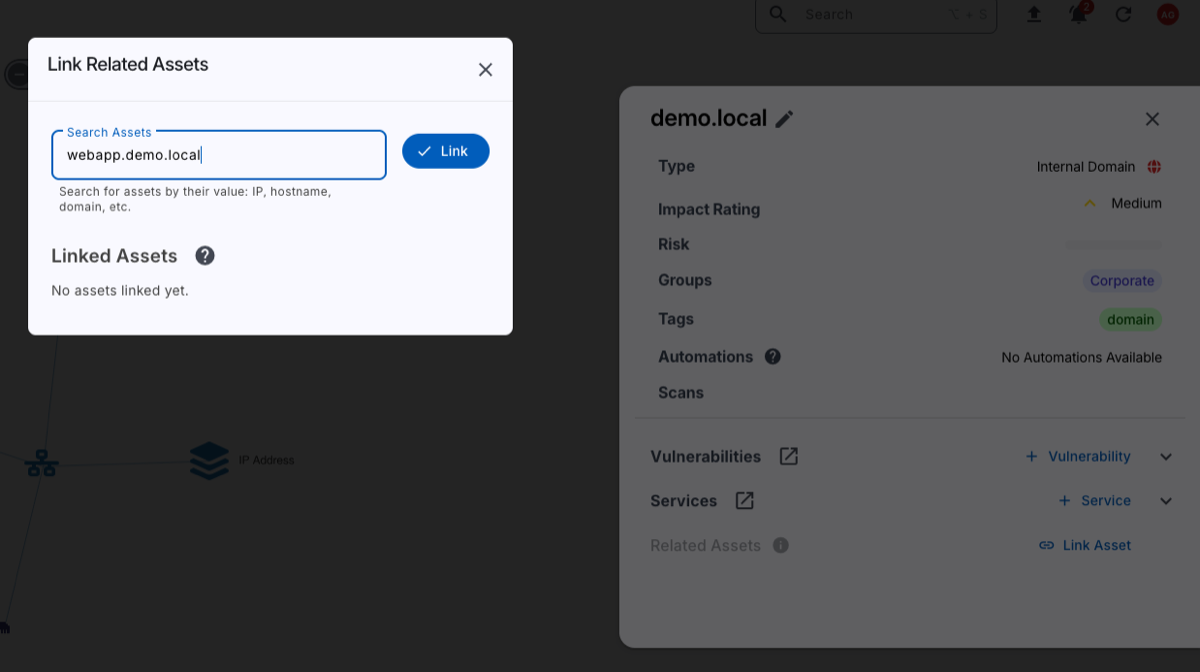Expand the Vulnerabilities section chevron

(x=1166, y=457)
